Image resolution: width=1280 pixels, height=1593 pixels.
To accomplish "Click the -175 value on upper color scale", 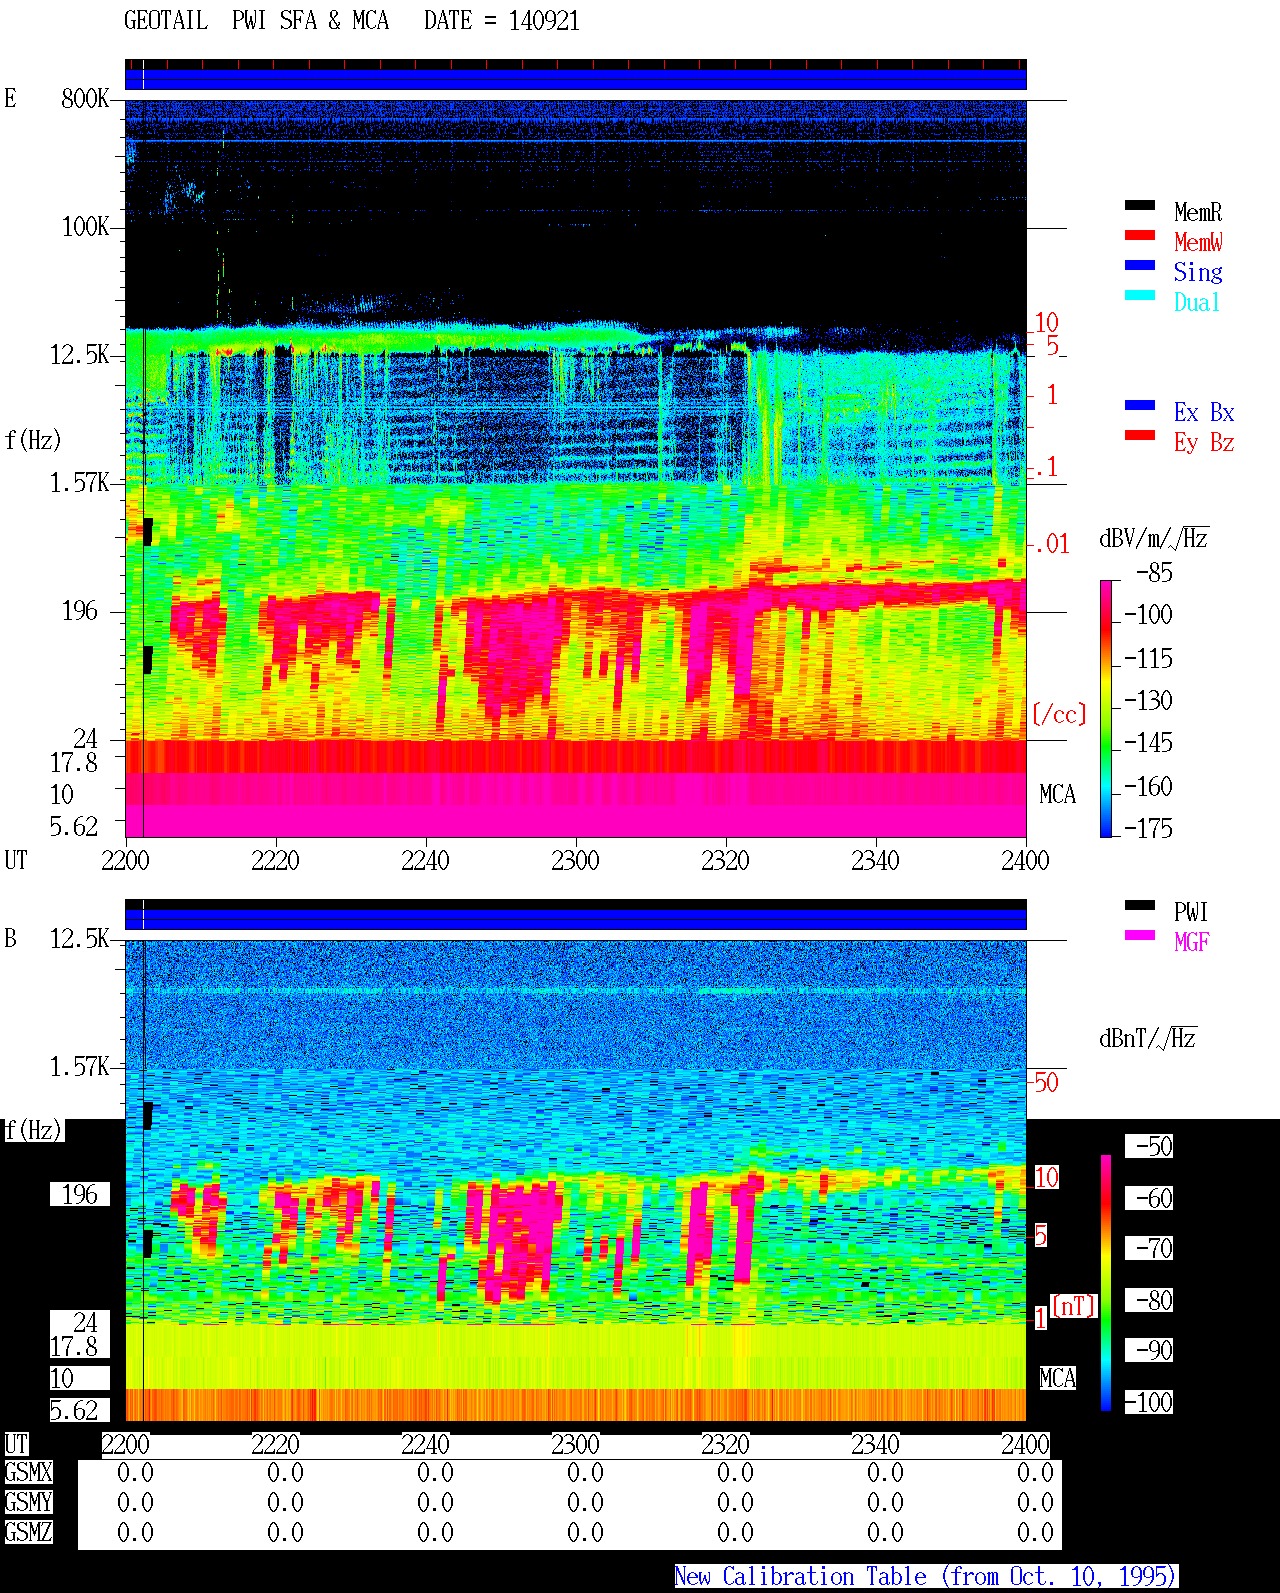I will [1148, 828].
